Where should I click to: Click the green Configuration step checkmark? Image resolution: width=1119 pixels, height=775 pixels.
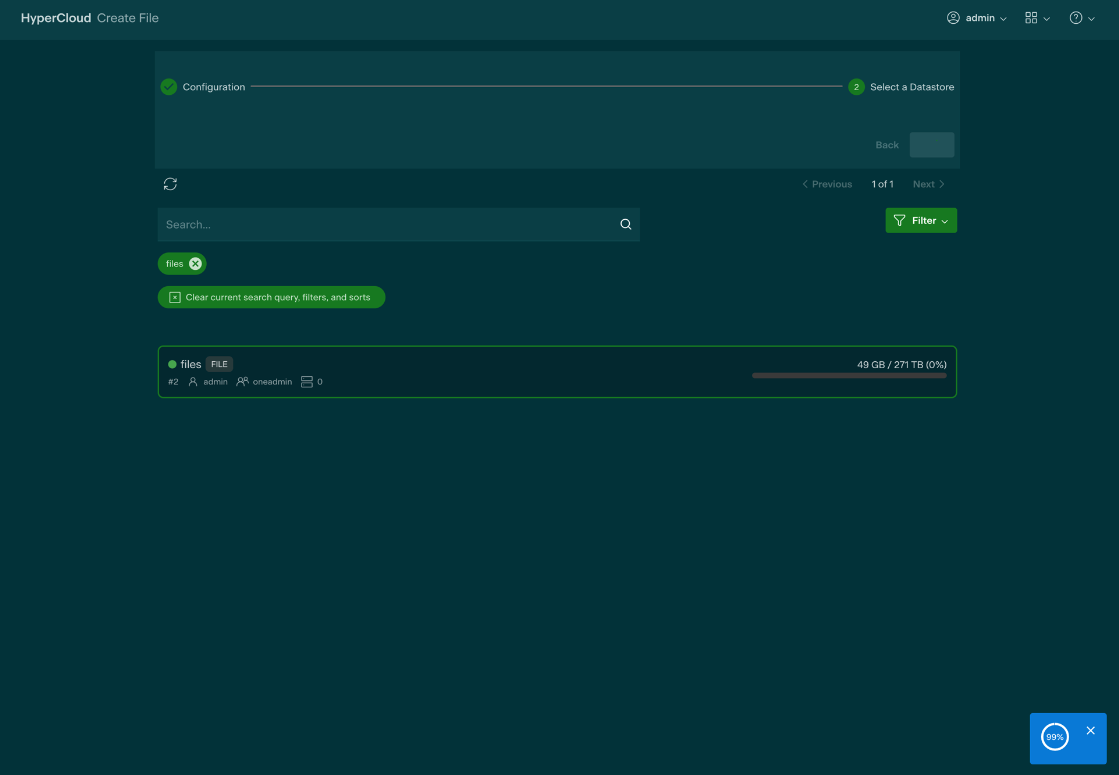169,87
